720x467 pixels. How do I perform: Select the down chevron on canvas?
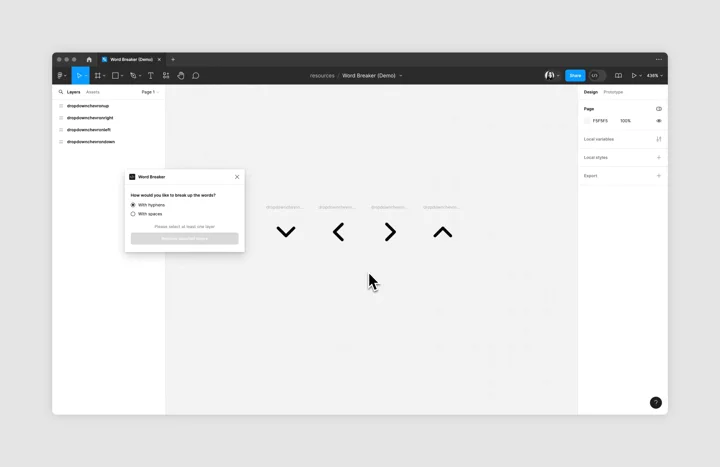pyautogui.click(x=286, y=232)
